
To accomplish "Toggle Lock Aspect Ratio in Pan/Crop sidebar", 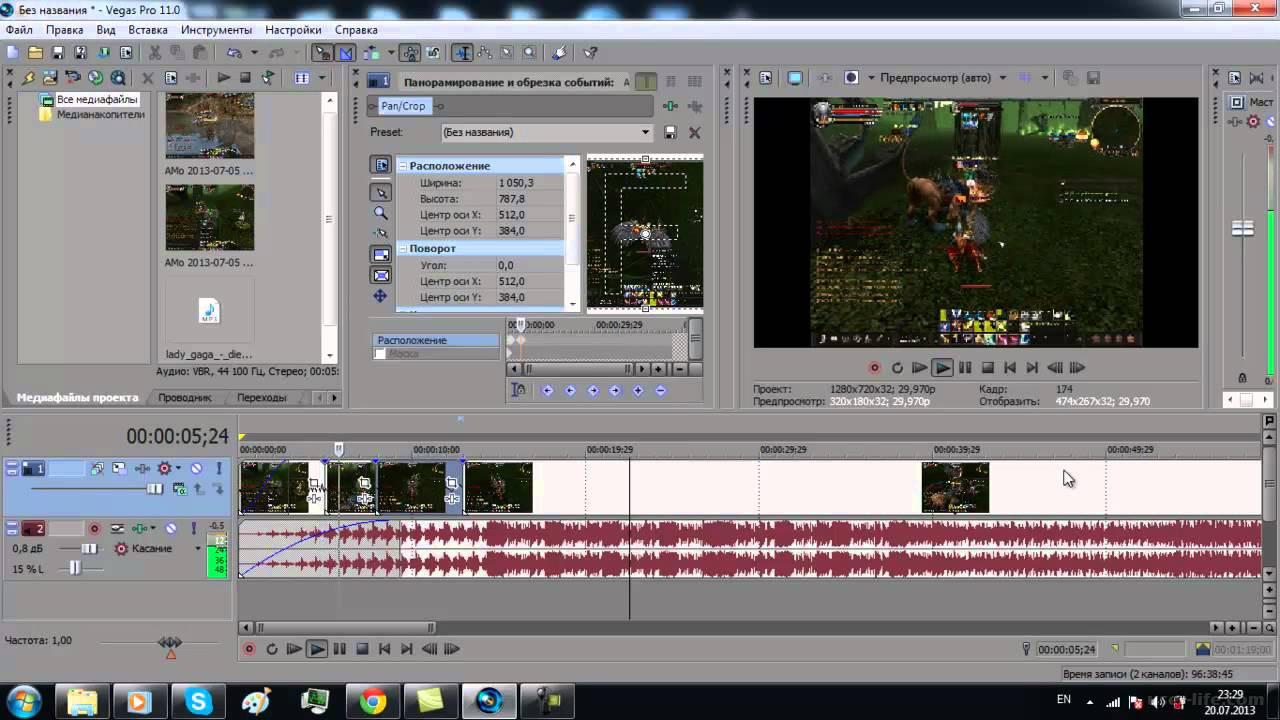I will [380, 255].
